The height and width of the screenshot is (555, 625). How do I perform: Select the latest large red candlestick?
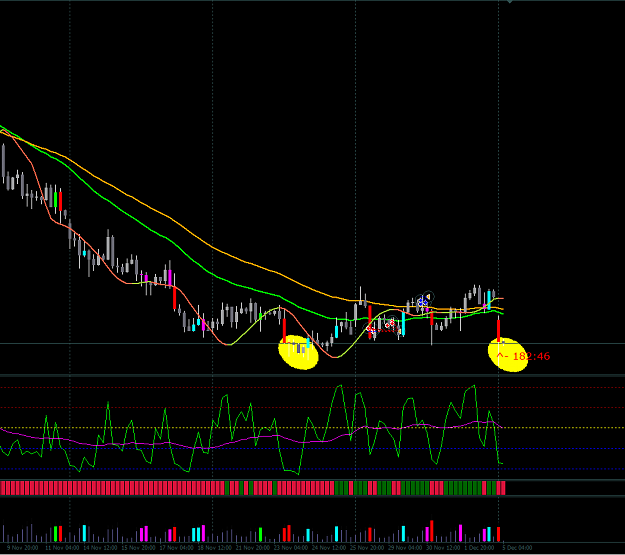pos(498,331)
